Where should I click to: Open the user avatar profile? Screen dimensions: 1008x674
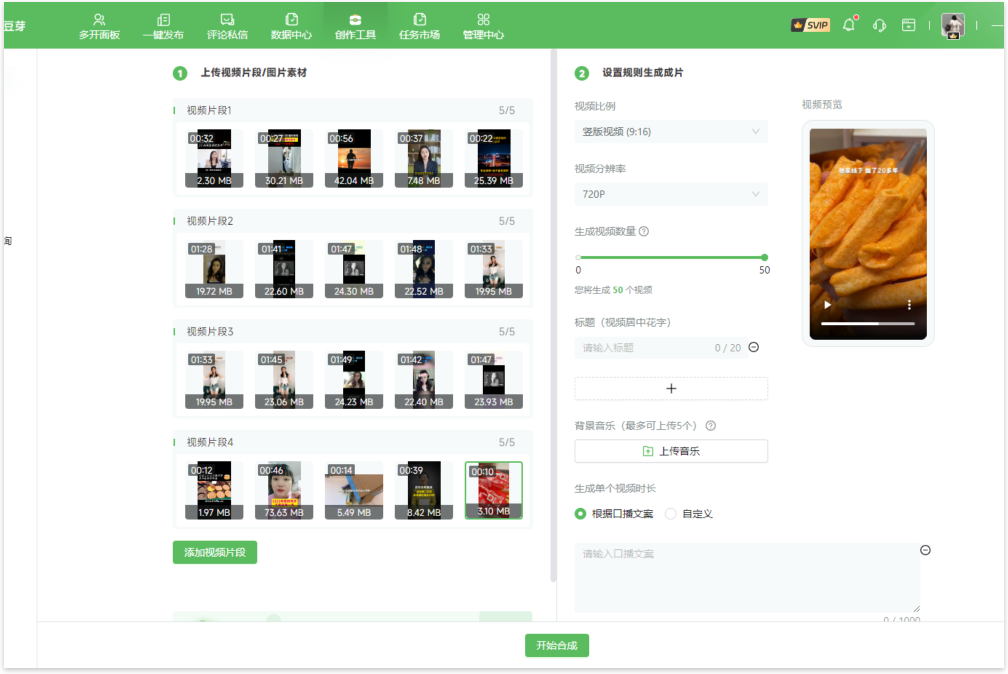[953, 26]
